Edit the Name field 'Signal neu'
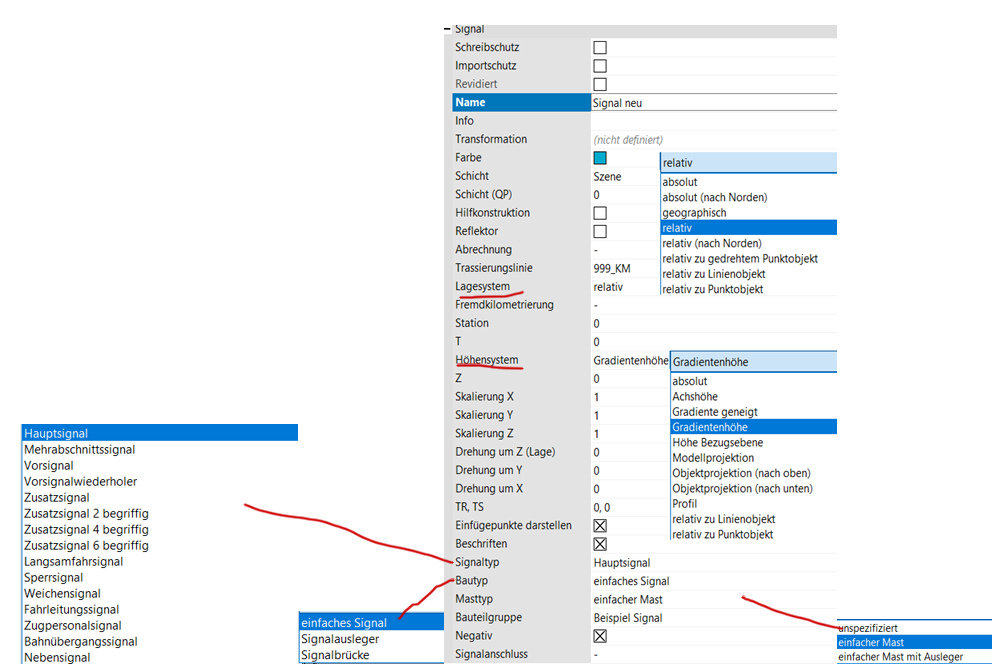The image size is (999, 670). coord(712,102)
